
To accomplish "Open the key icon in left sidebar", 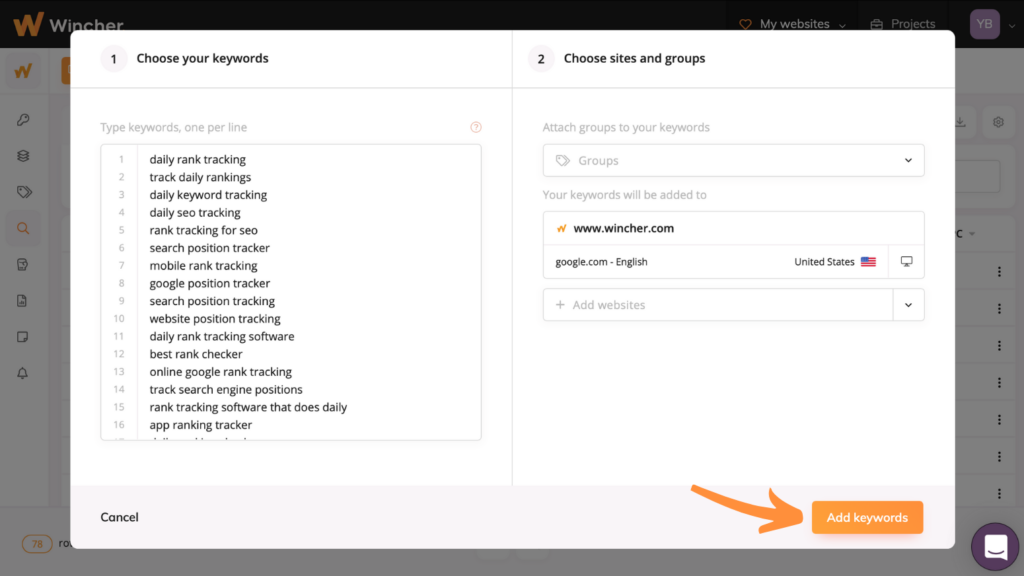I will click(x=23, y=120).
